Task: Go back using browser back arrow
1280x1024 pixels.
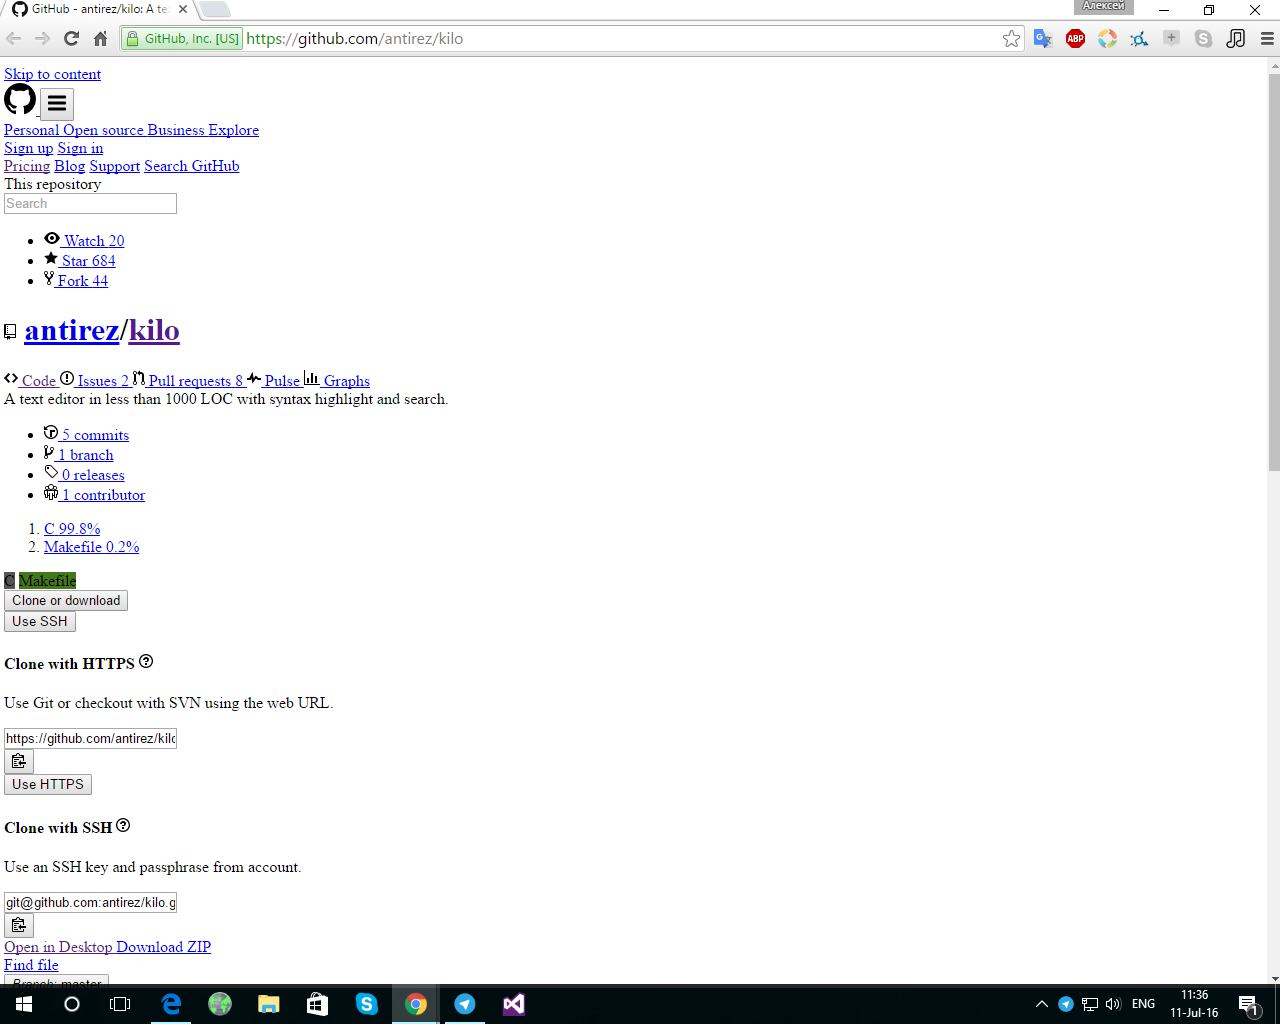Action: pyautogui.click(x=14, y=39)
